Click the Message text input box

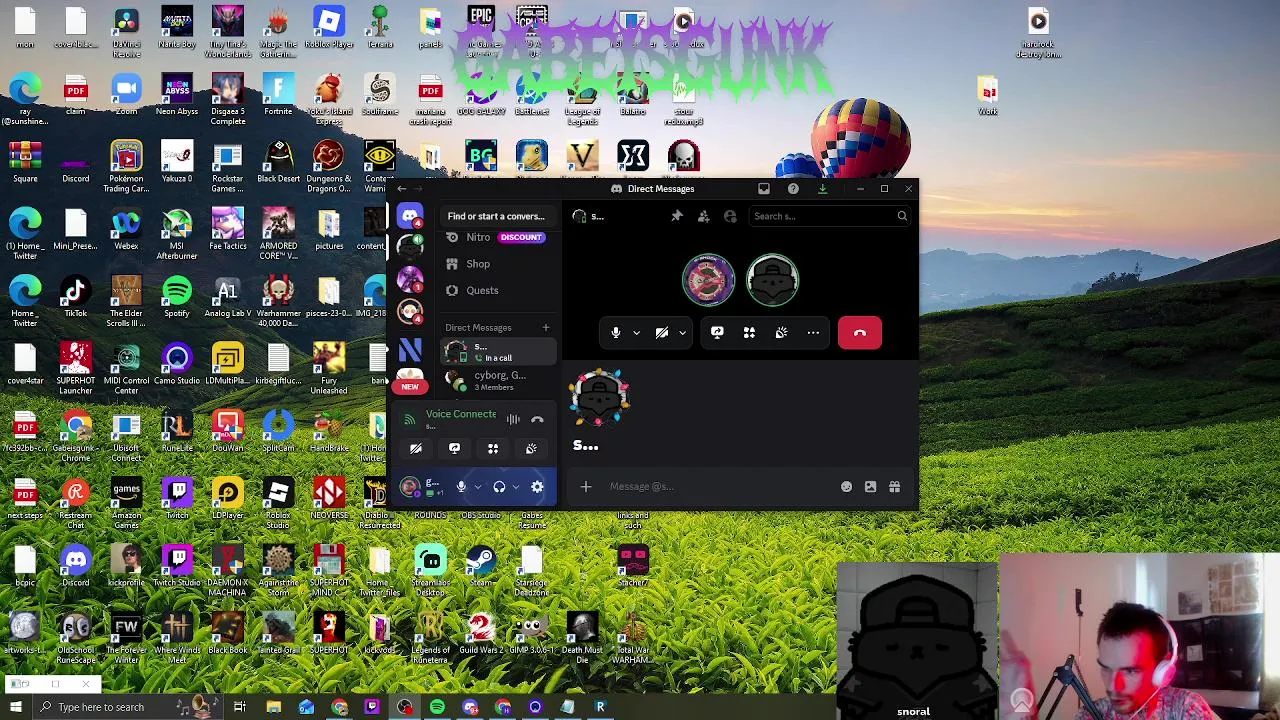[x=718, y=487]
